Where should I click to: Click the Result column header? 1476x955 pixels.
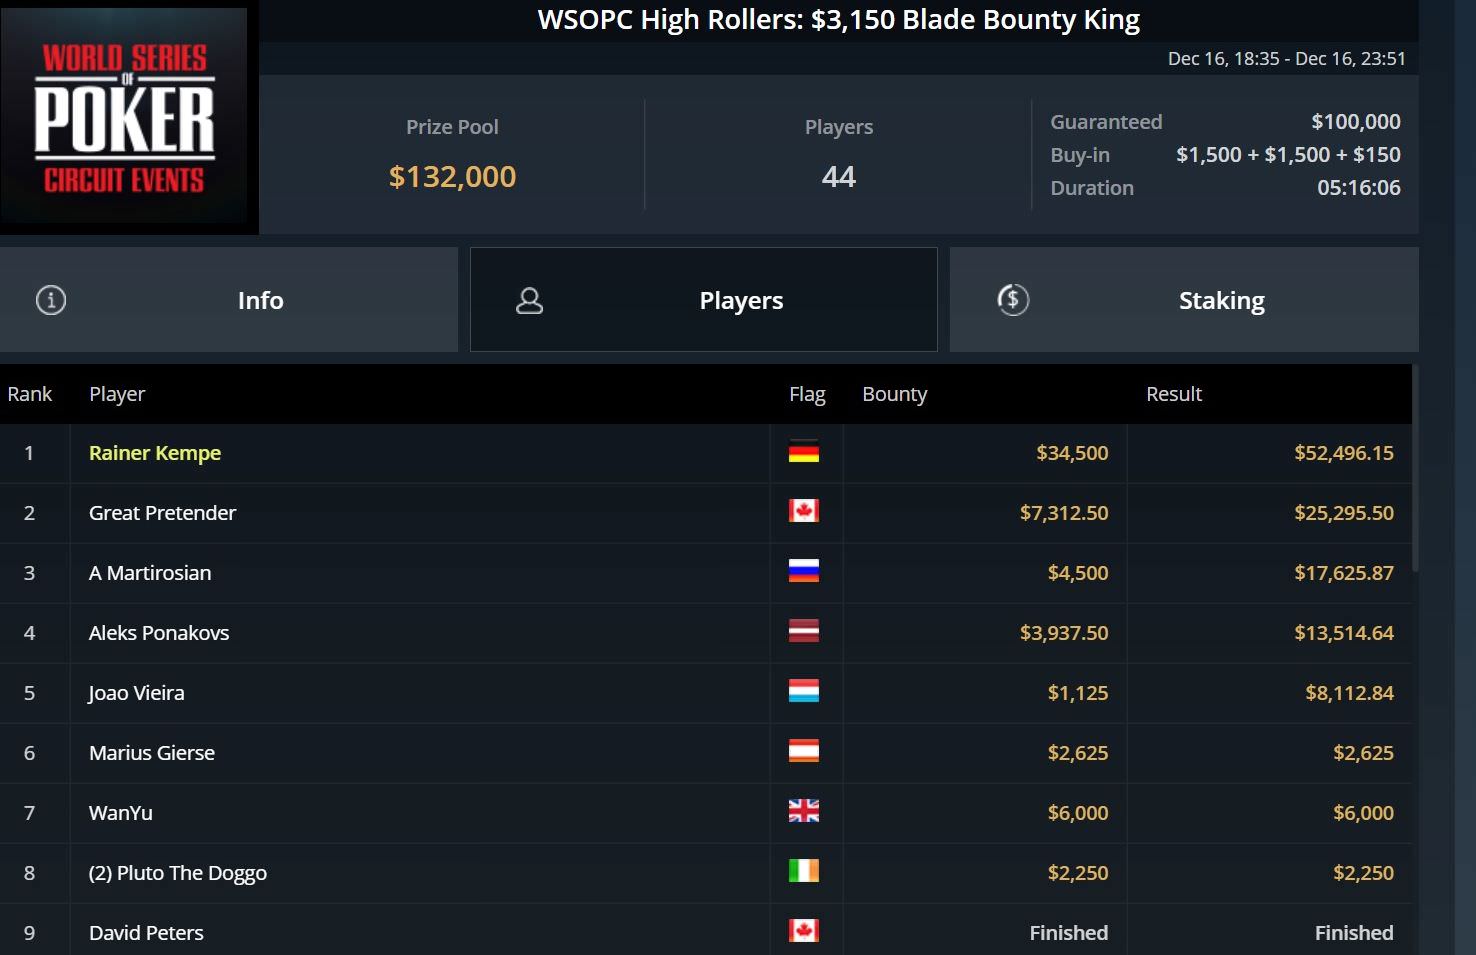pos(1173,394)
